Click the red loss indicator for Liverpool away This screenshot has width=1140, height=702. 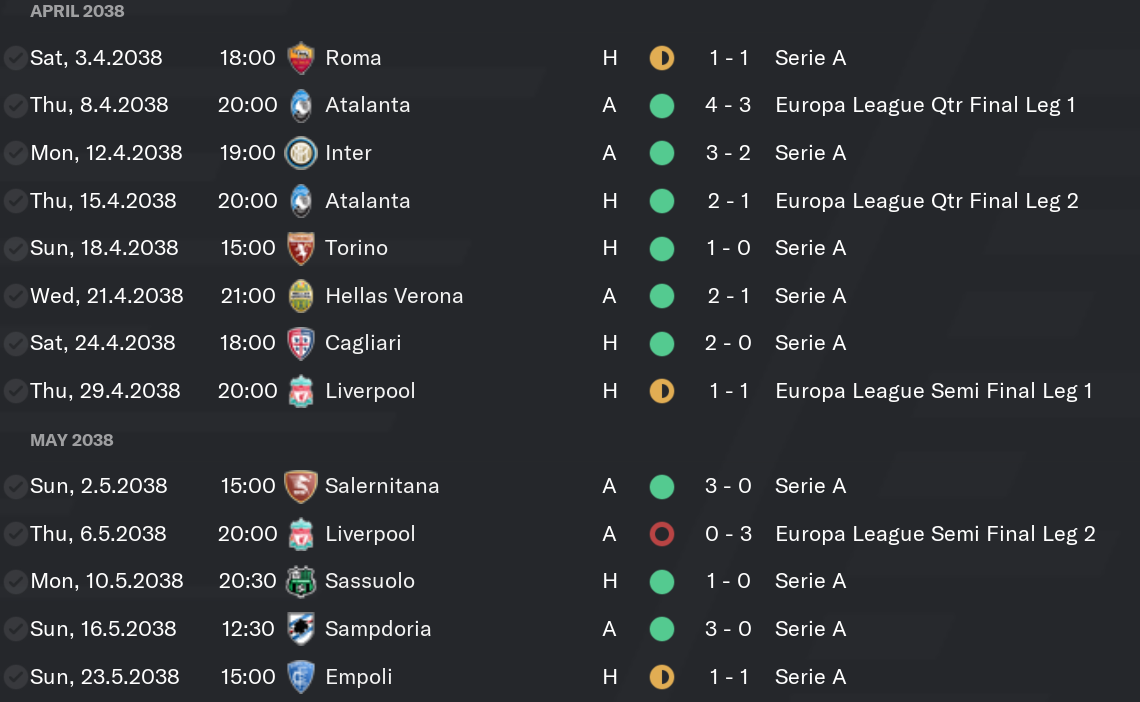coord(662,534)
